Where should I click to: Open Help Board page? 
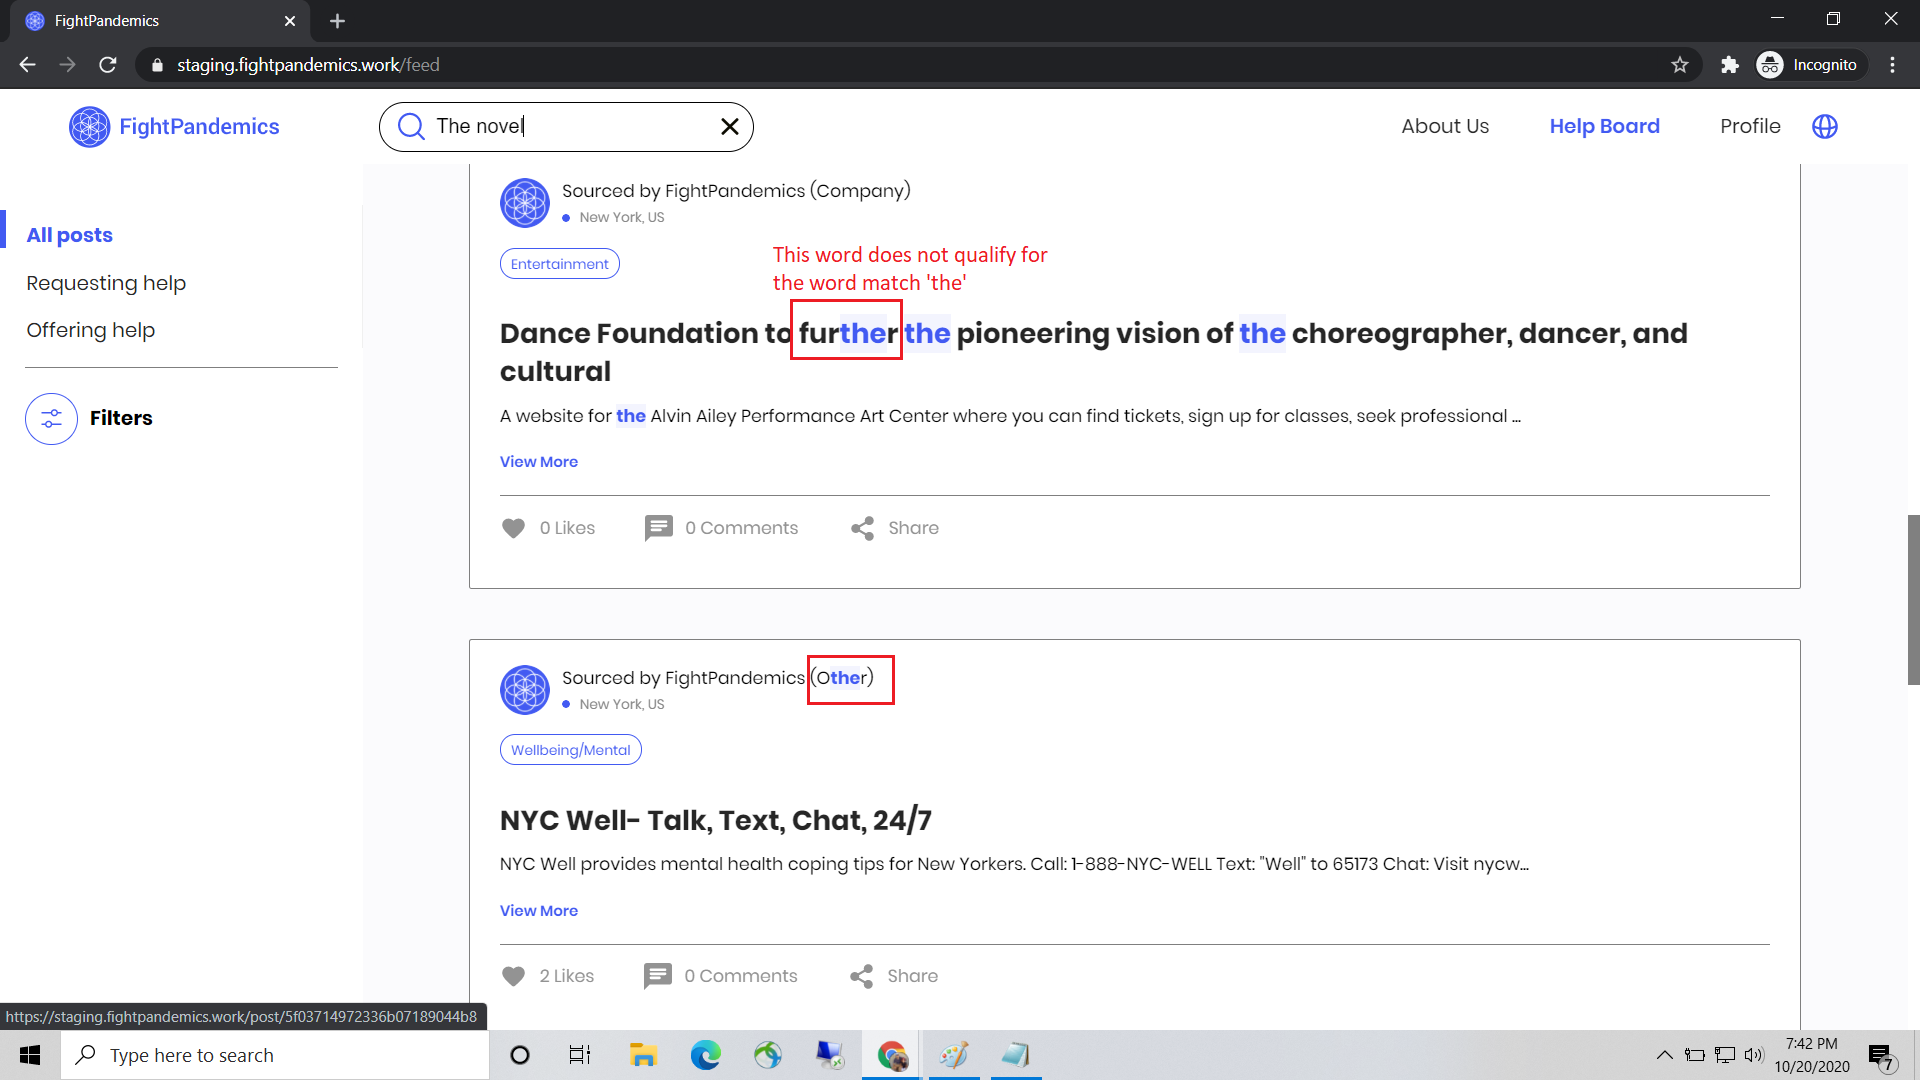(1604, 126)
